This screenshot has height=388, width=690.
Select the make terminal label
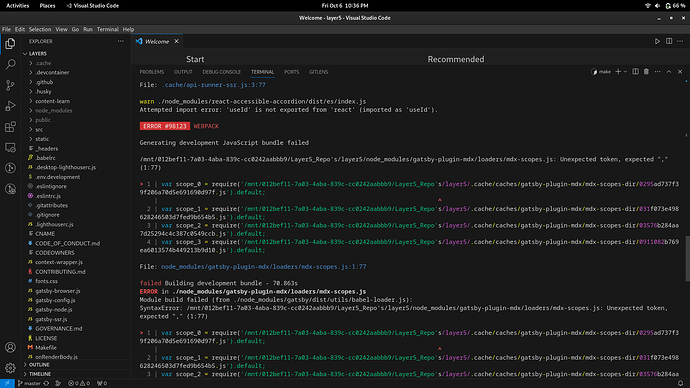tap(601, 72)
